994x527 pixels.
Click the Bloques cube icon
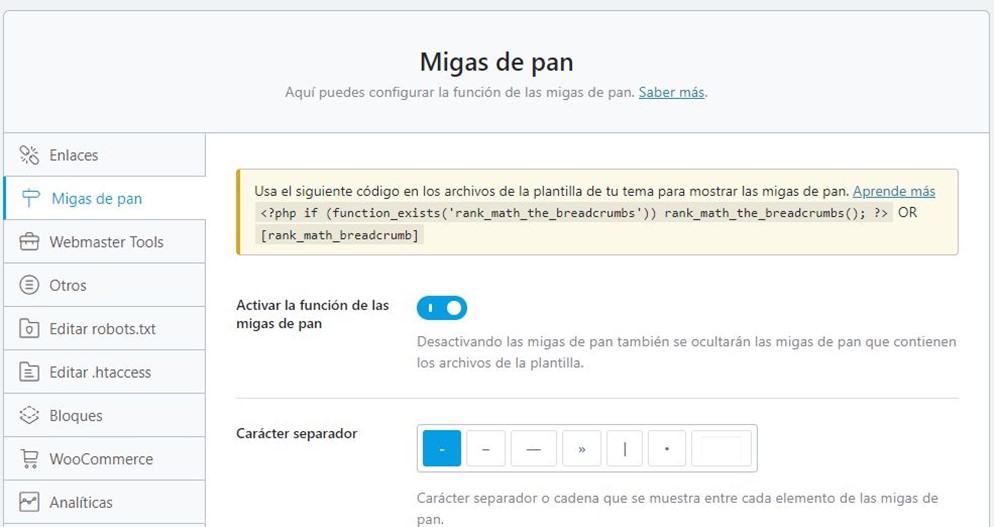point(30,415)
